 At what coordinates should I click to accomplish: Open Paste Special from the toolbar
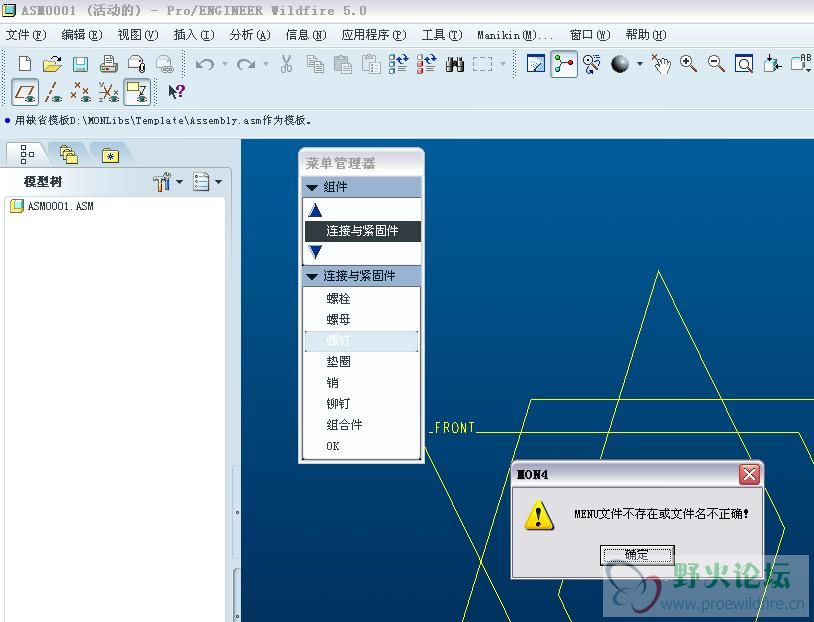371,64
